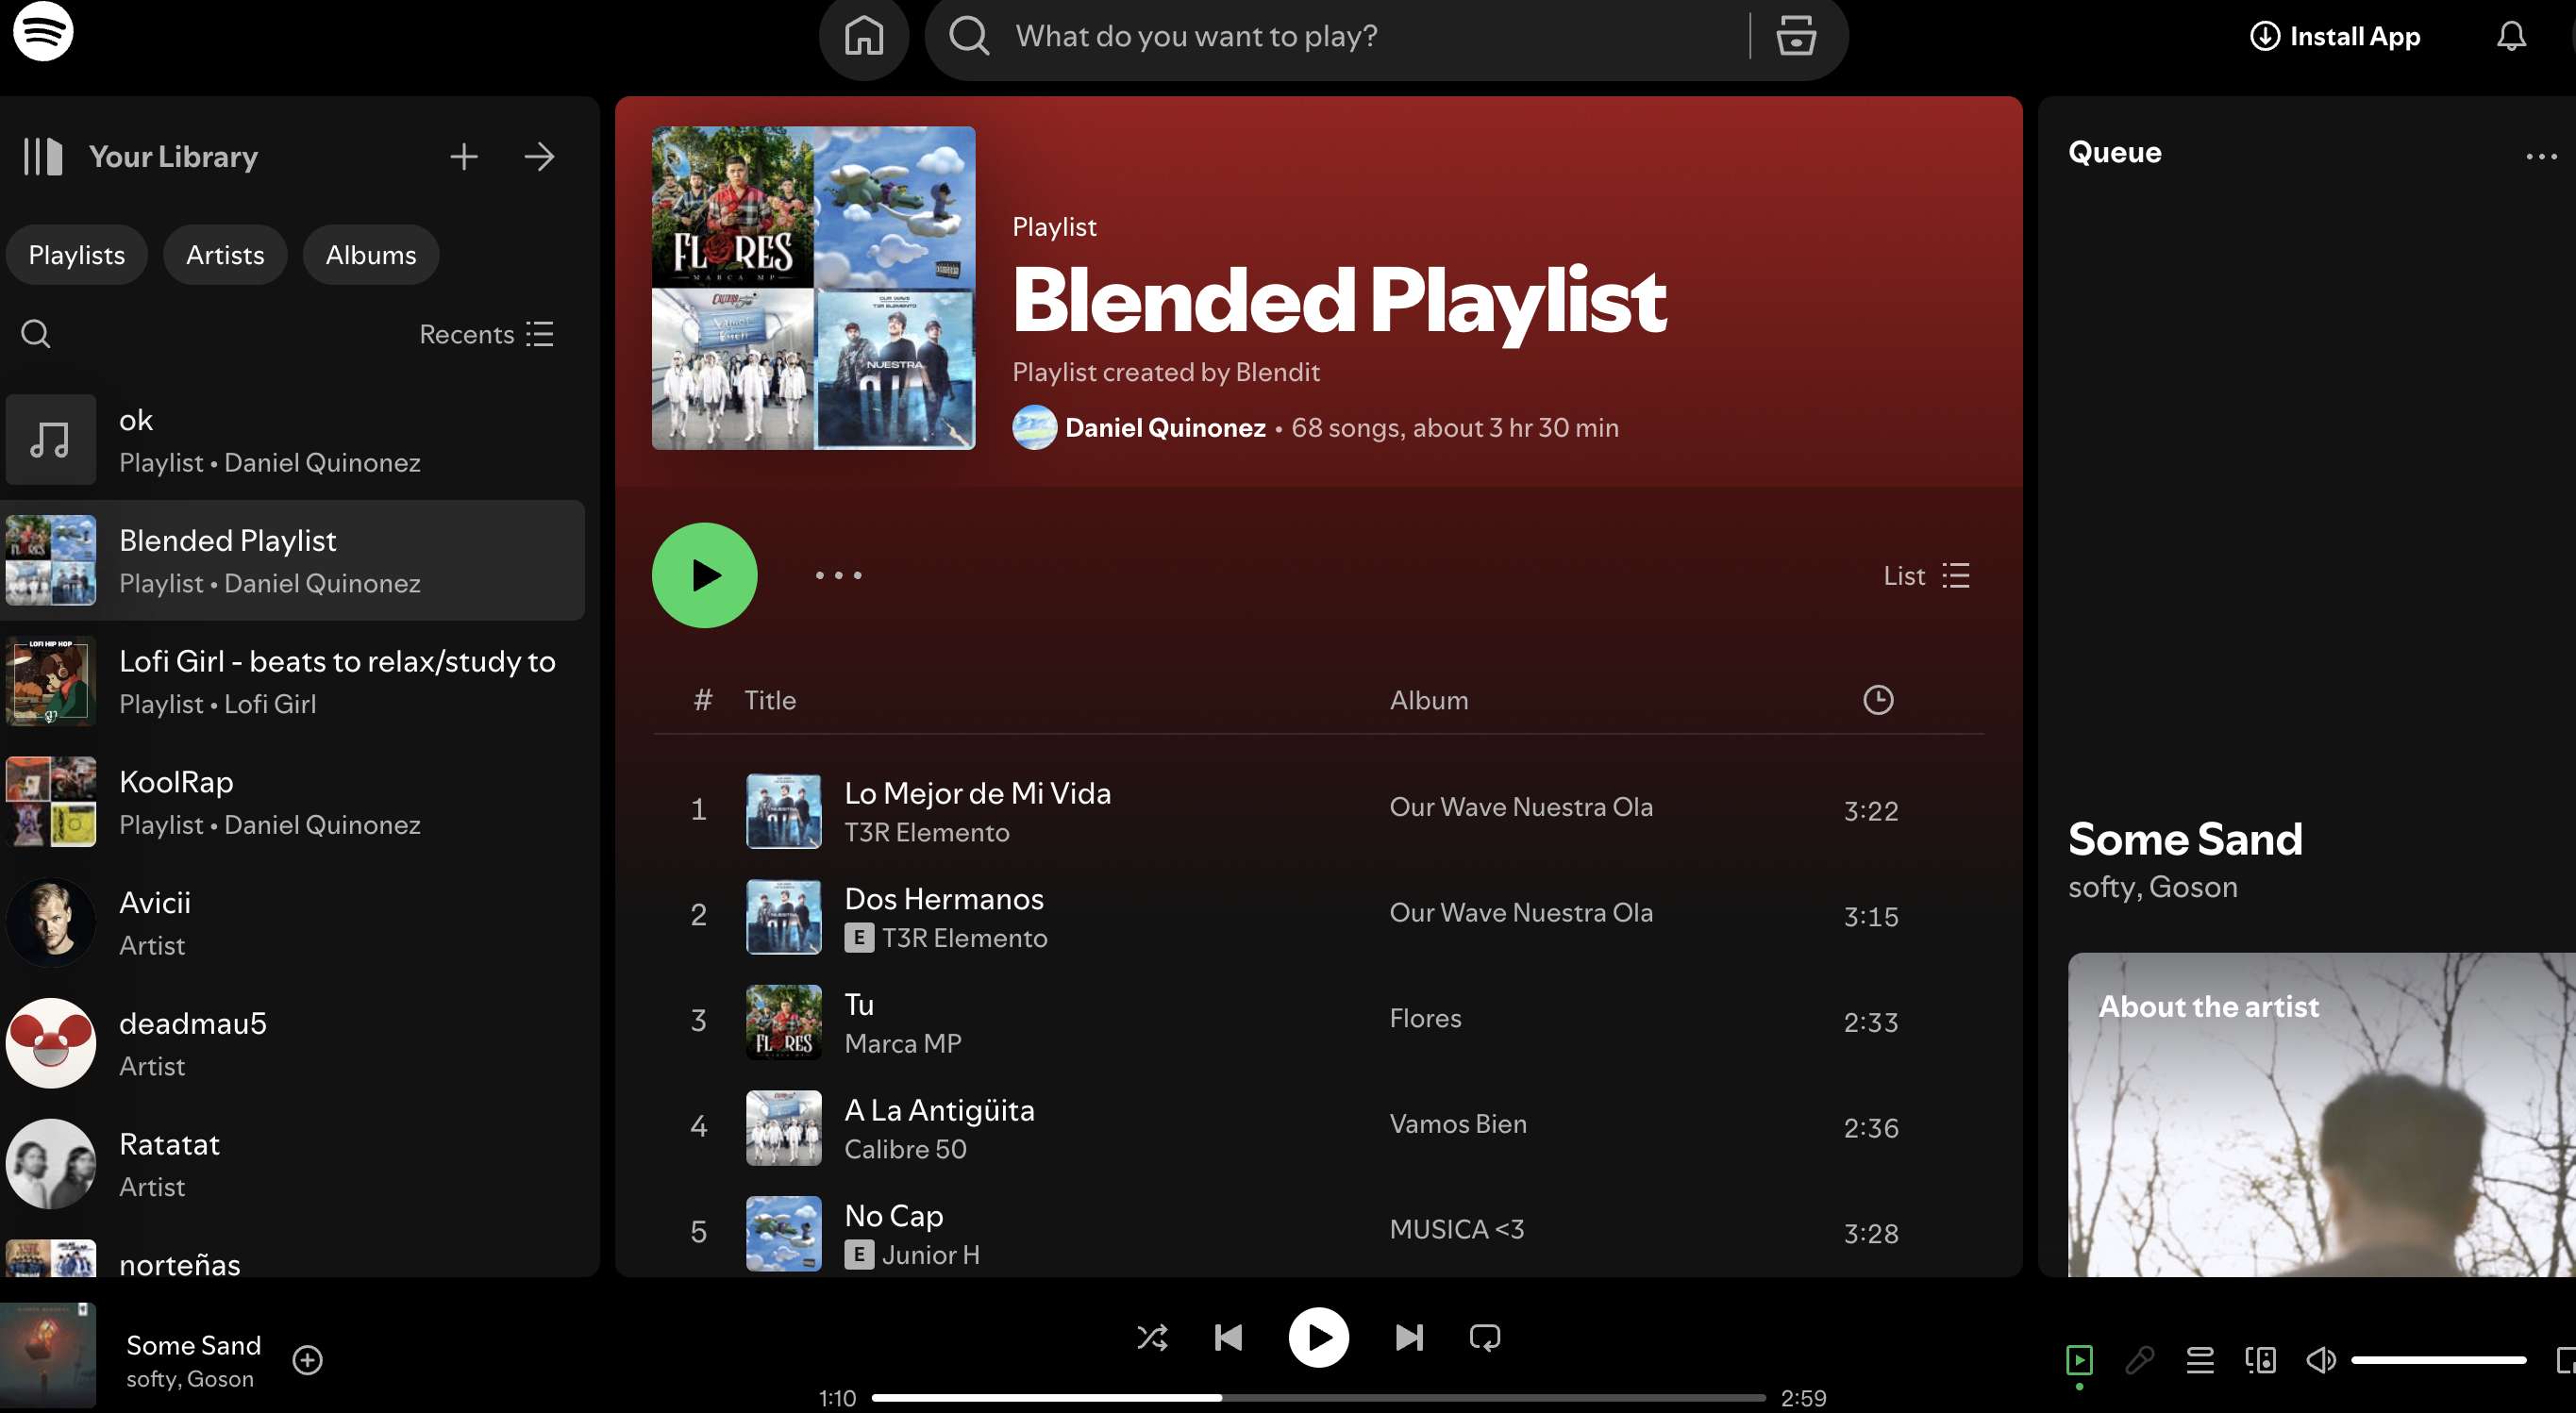Toggle the Now Playing view button
Image resolution: width=2576 pixels, height=1413 pixels.
(x=2079, y=1360)
